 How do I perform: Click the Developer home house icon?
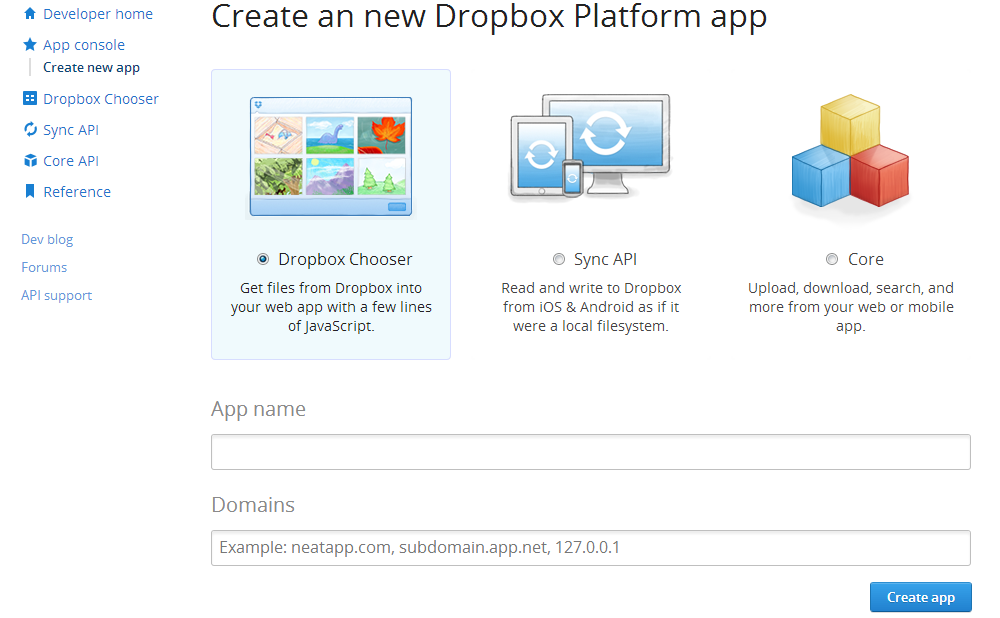click(x=29, y=13)
